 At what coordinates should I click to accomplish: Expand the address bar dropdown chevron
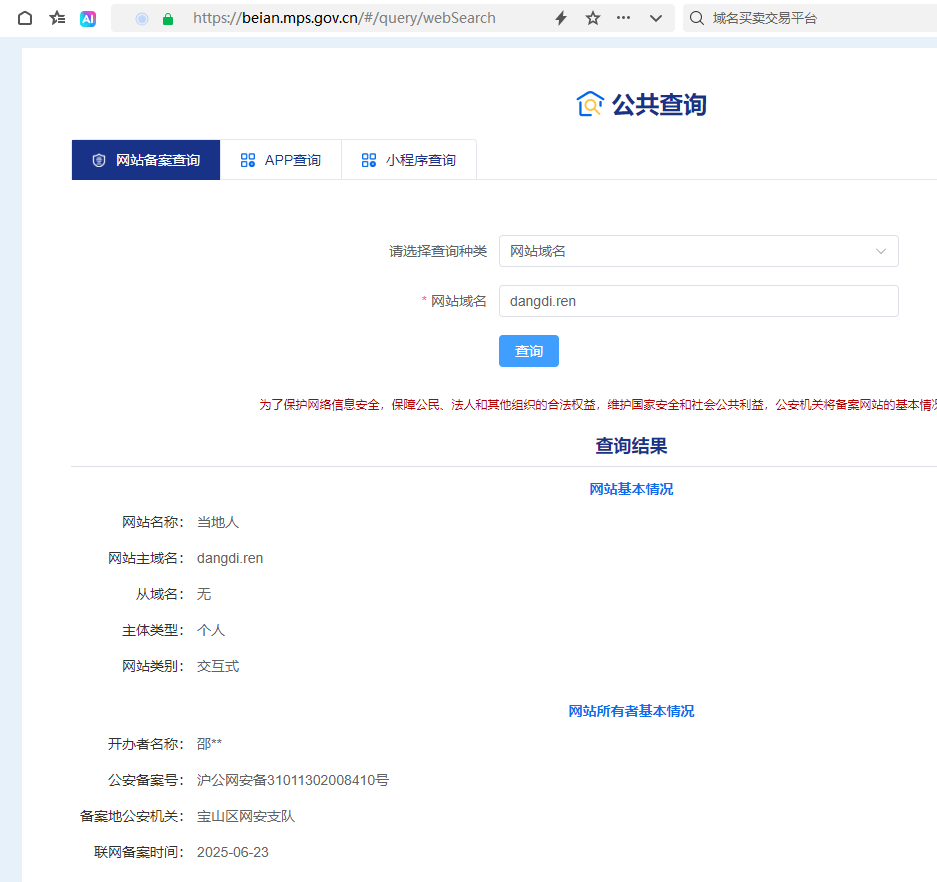pyautogui.click(x=656, y=19)
